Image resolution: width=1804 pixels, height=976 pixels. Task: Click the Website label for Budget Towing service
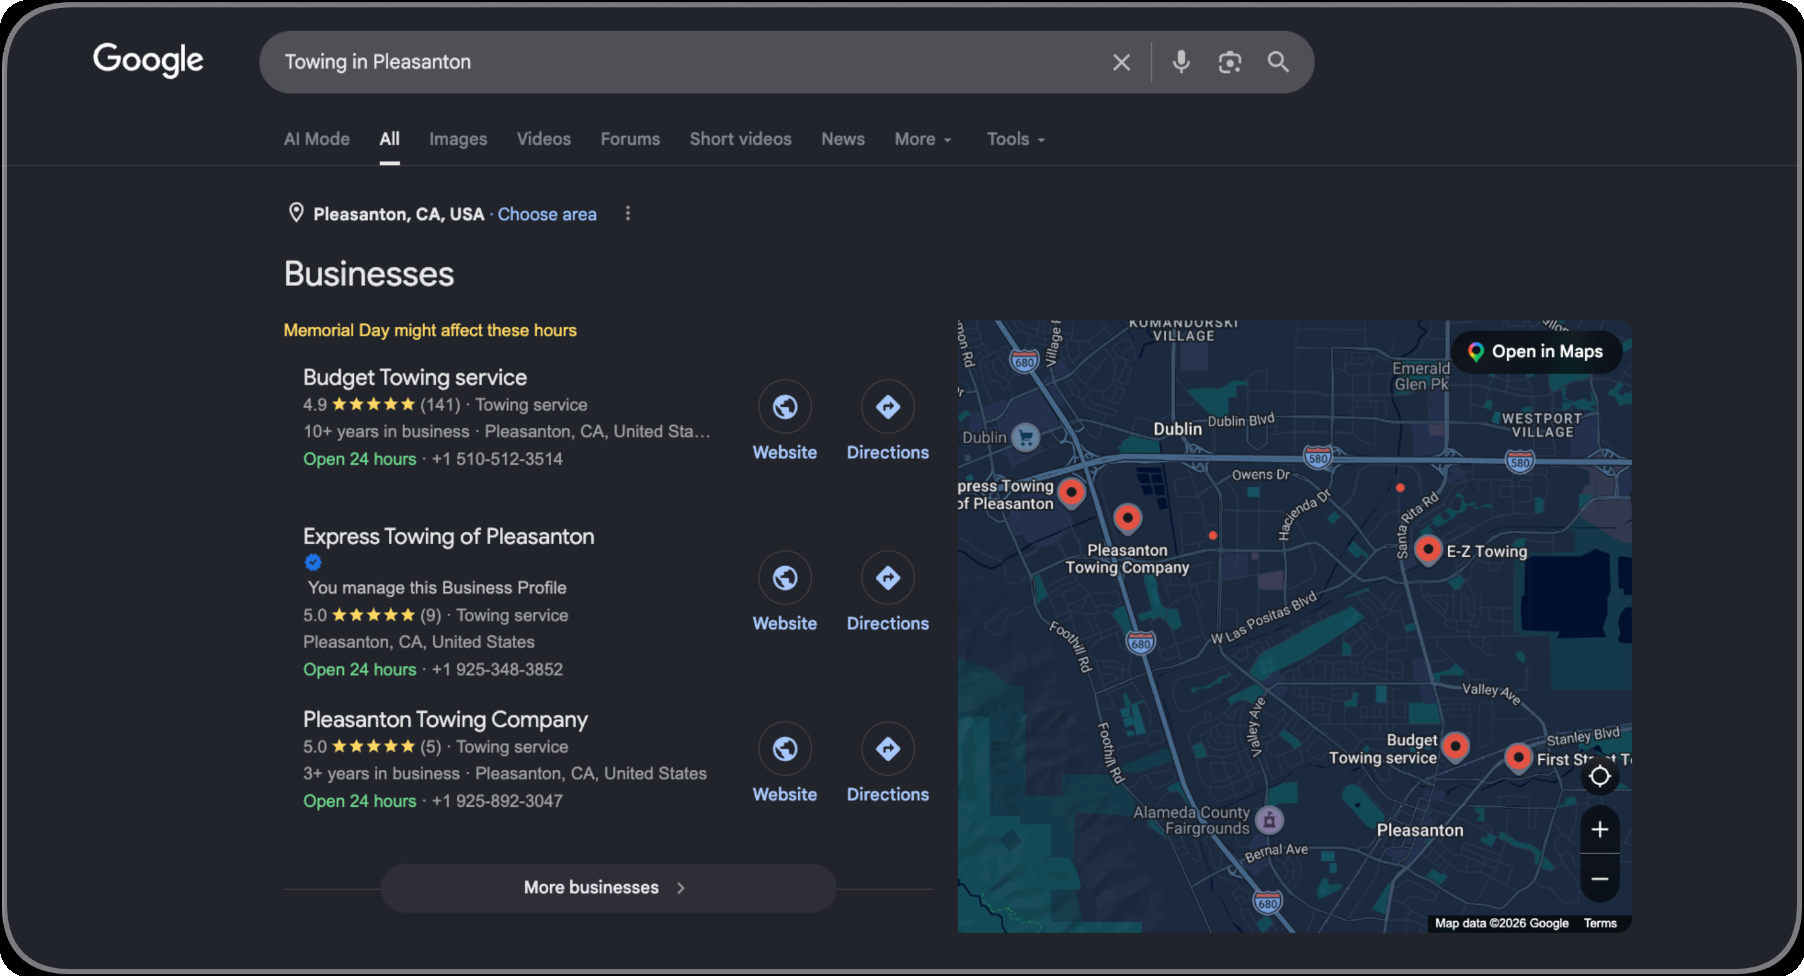(785, 452)
